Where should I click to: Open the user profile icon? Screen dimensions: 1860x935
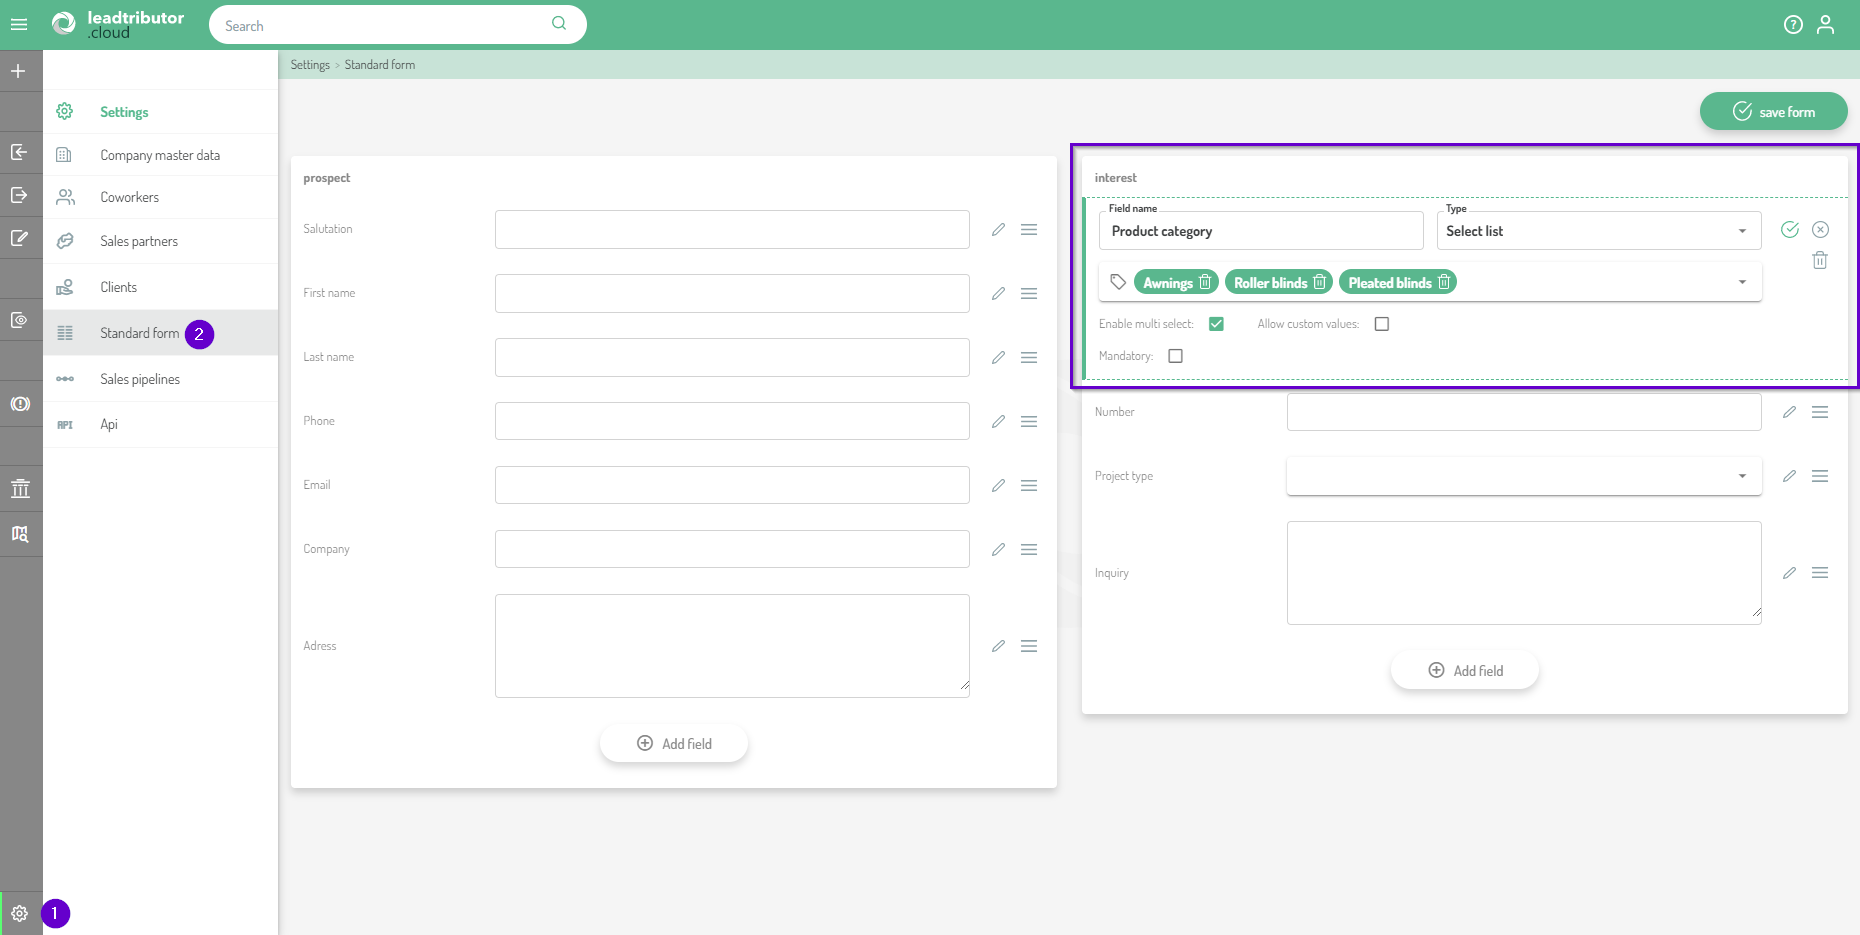(x=1825, y=25)
